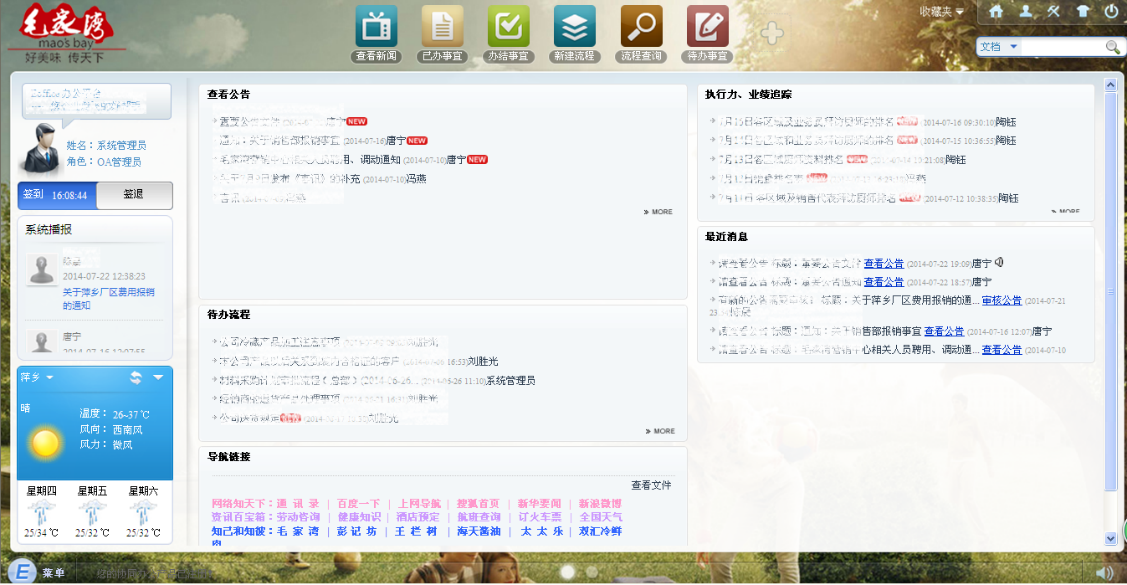Open 酒店预定 navigation link
This screenshot has width=1127, height=585.
click(x=418, y=517)
